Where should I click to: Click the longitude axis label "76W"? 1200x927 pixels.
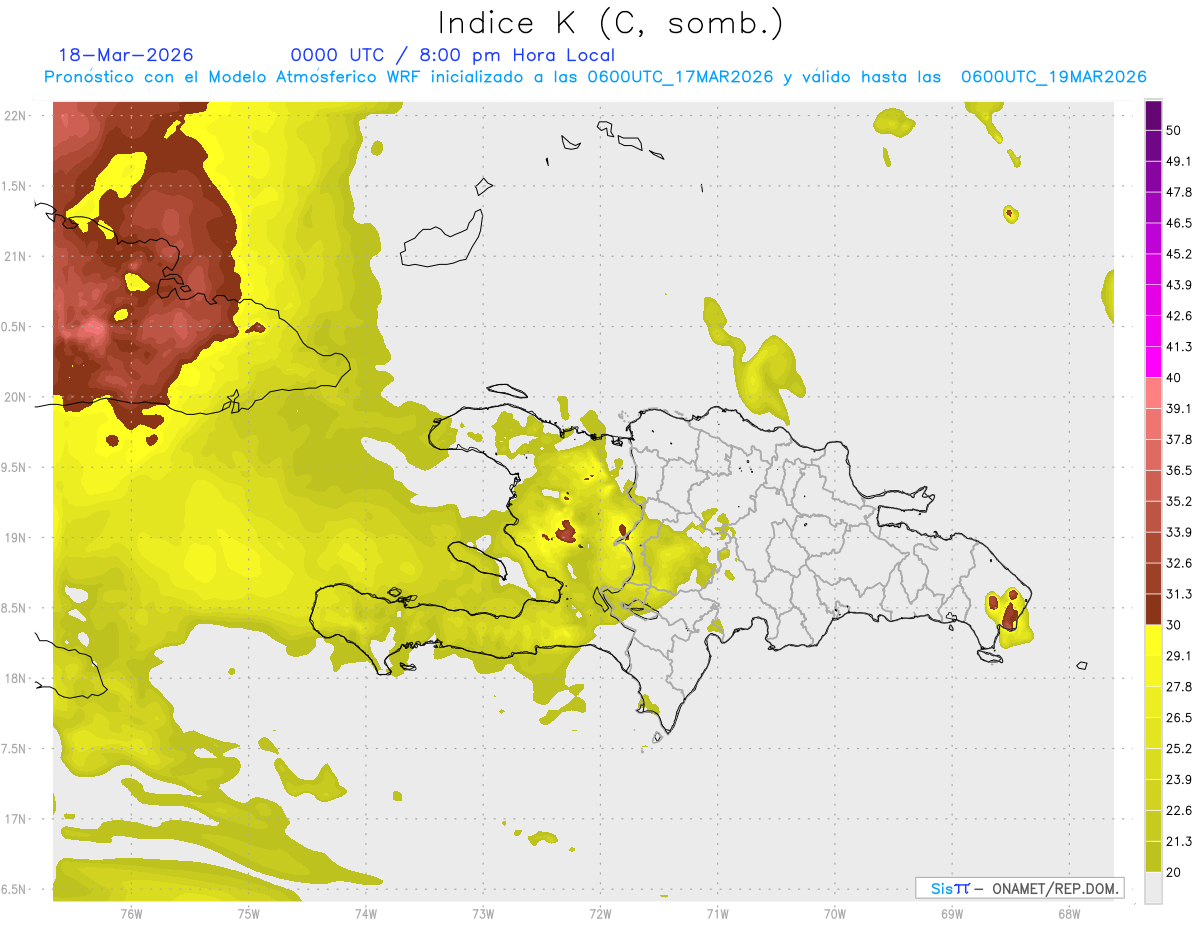131,913
